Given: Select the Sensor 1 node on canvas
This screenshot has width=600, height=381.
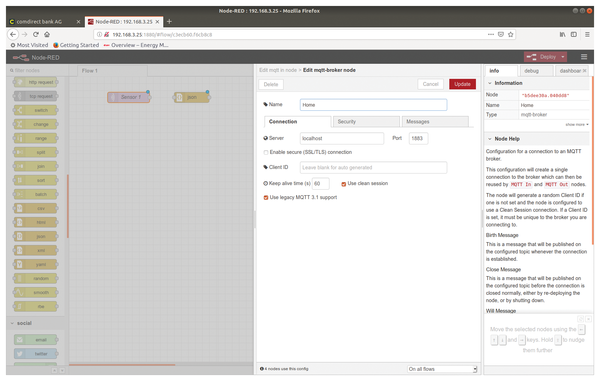Looking at the screenshot, I should pos(129,97).
